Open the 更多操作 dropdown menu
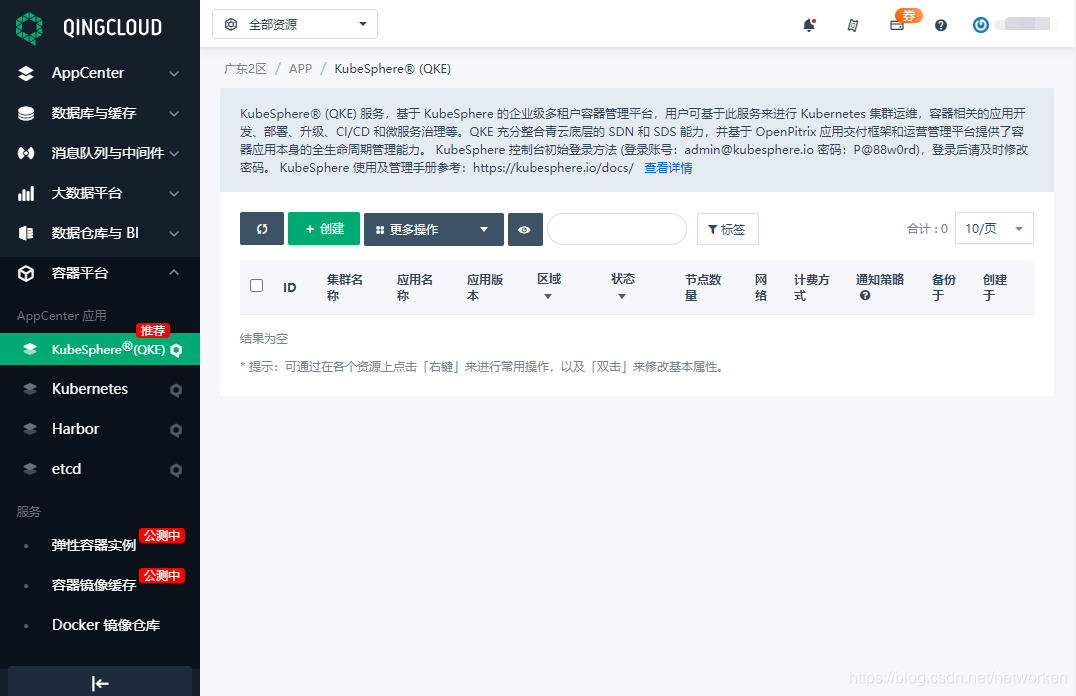Image resolution: width=1076 pixels, height=696 pixels. tap(433, 228)
